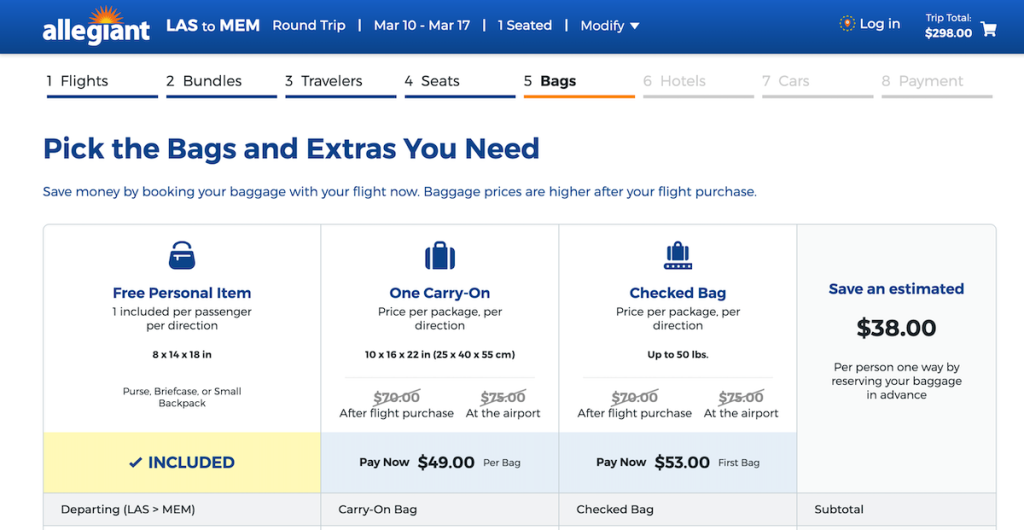
Task: Click the Log in sun icon
Action: [846, 24]
